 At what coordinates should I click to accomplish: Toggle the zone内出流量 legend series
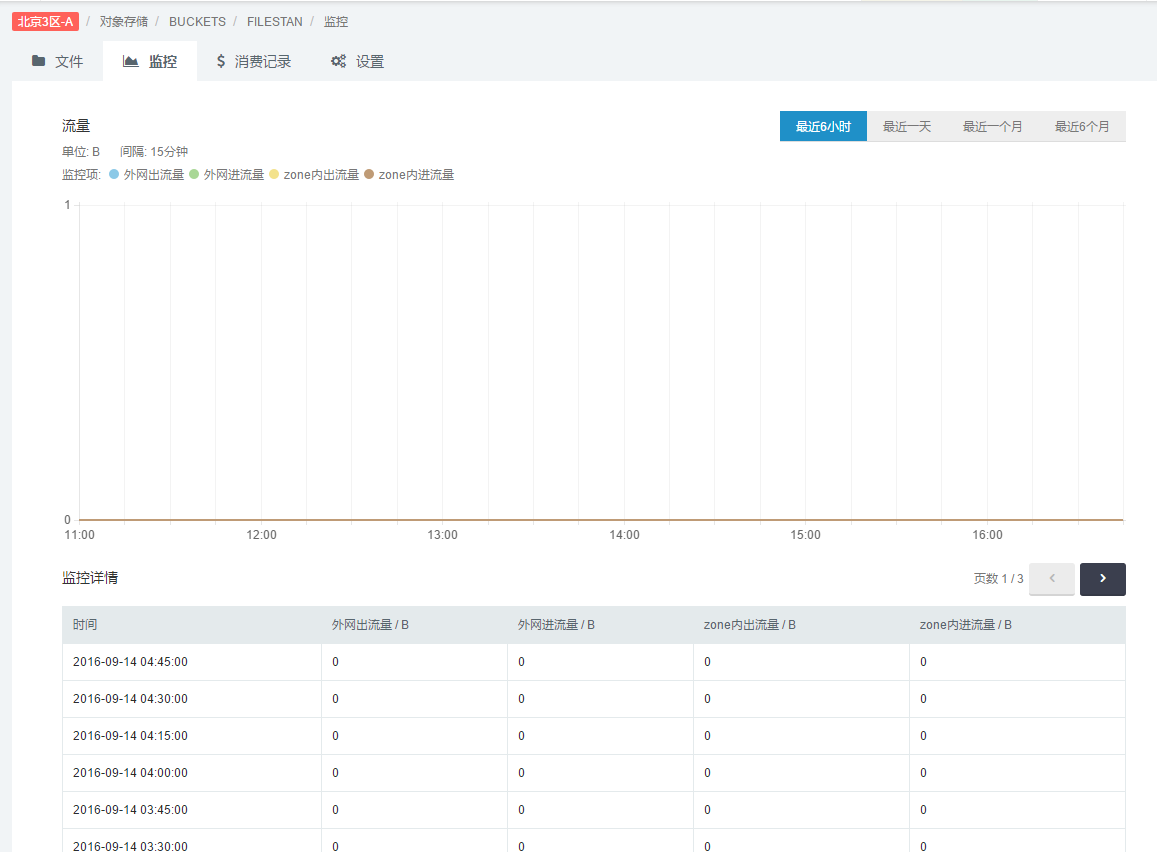314,175
